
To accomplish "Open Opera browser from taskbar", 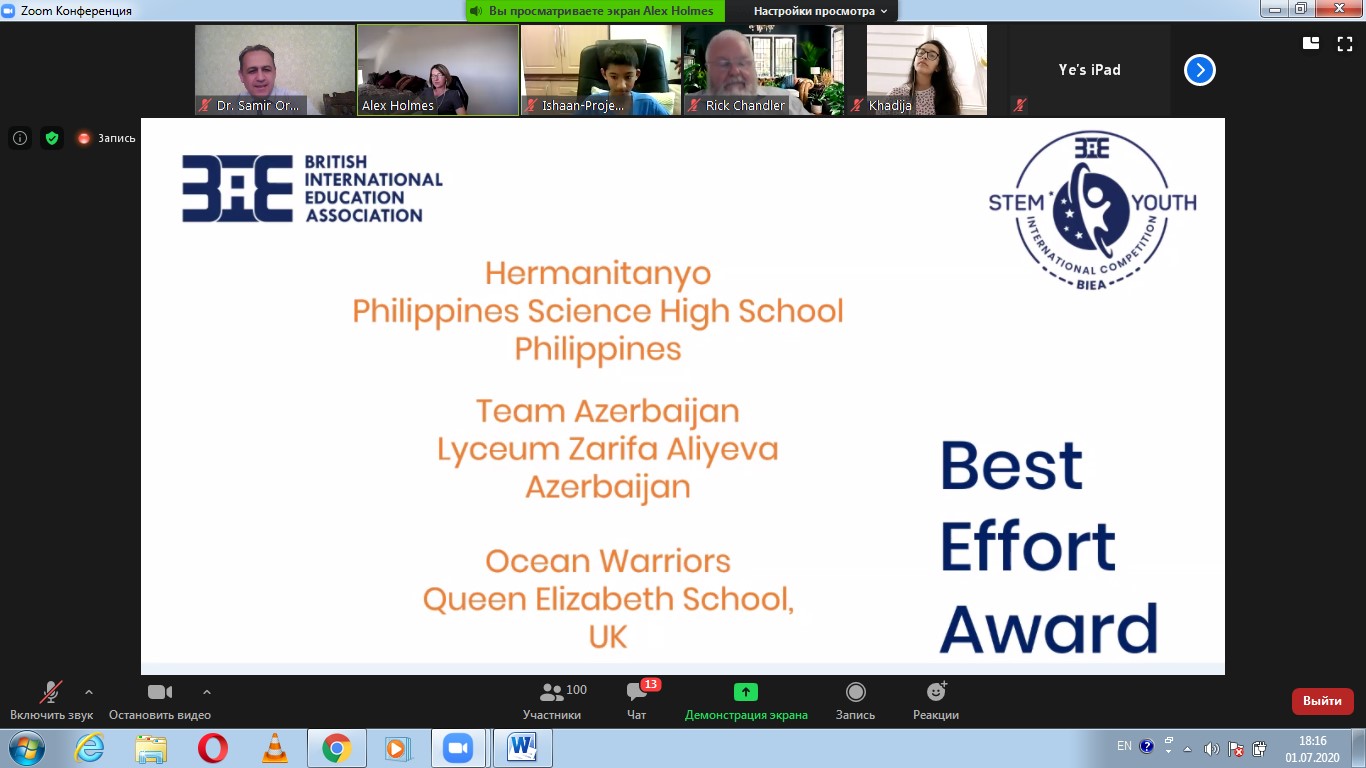I will coord(213,748).
